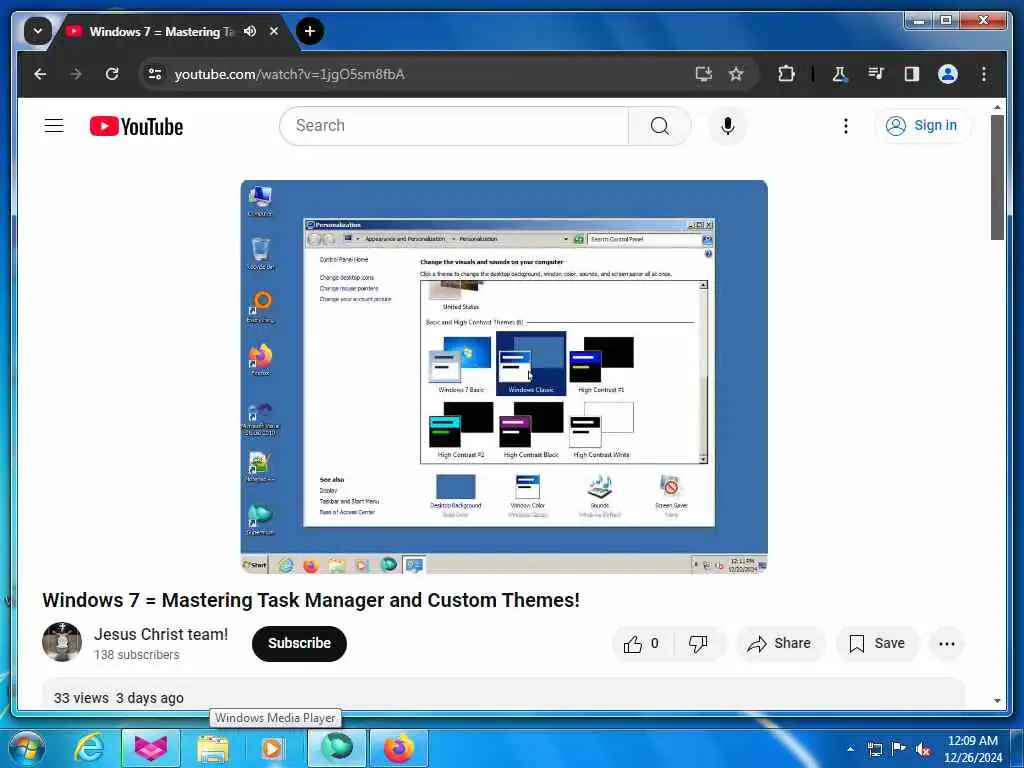The image size is (1024, 768).
Task: Close the Windows 7 Mastering tab
Action: coord(274,31)
